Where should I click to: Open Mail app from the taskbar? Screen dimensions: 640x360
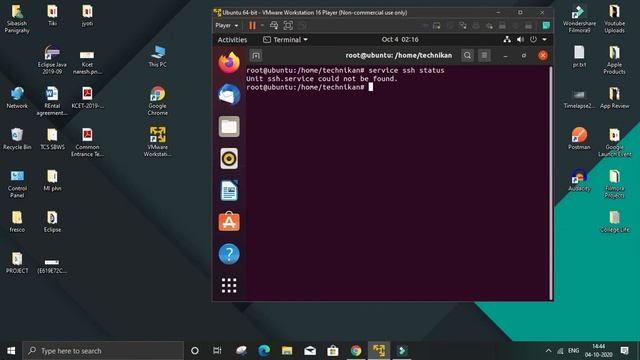click(310, 351)
